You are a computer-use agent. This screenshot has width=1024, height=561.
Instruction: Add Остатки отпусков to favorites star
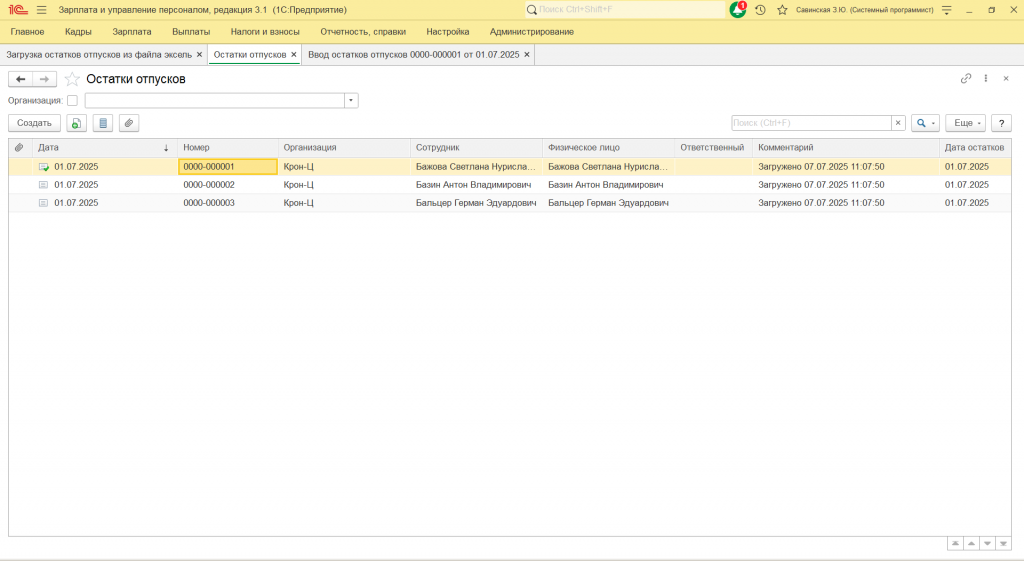point(72,79)
